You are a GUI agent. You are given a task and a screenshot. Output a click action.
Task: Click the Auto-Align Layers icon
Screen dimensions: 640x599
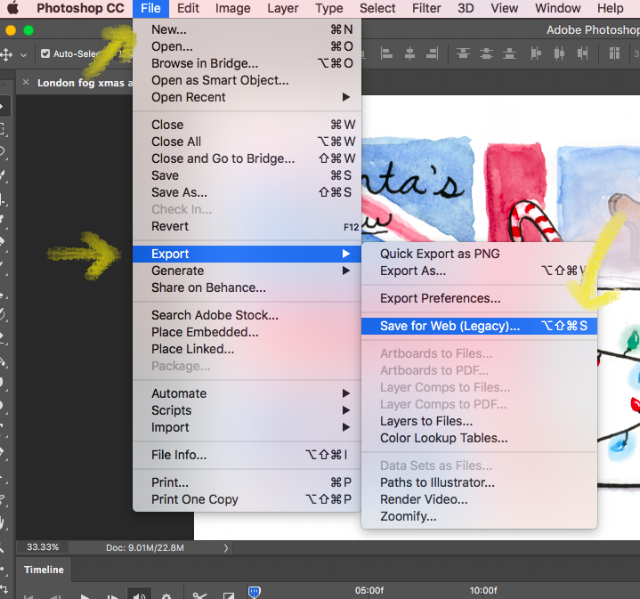pyautogui.click(x=614, y=53)
